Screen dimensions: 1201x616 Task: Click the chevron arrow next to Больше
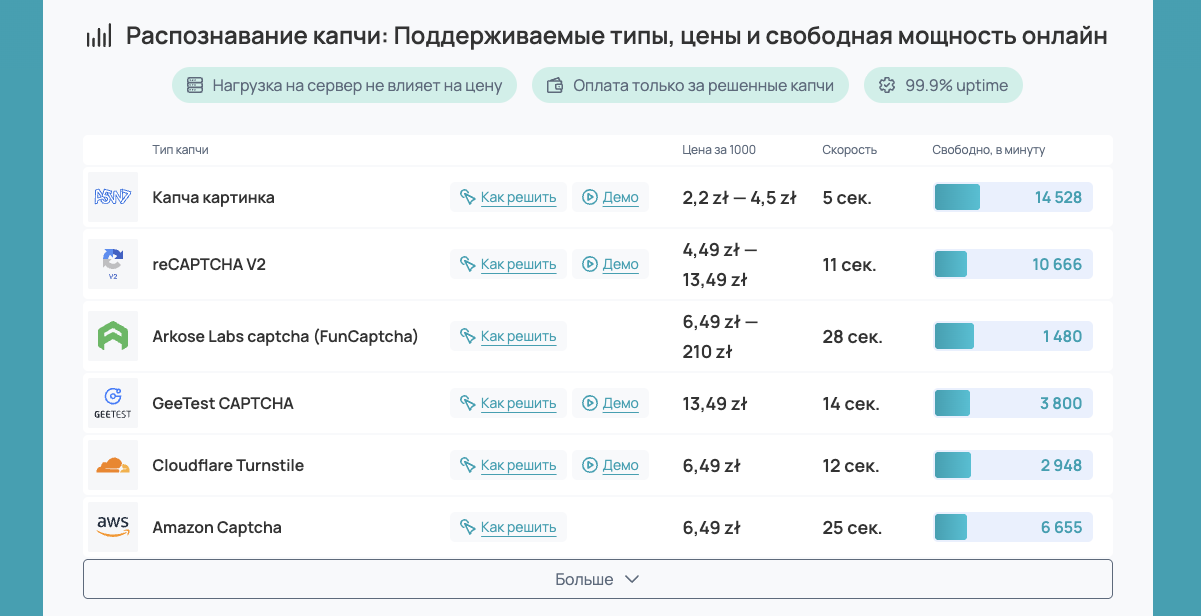tap(631, 578)
